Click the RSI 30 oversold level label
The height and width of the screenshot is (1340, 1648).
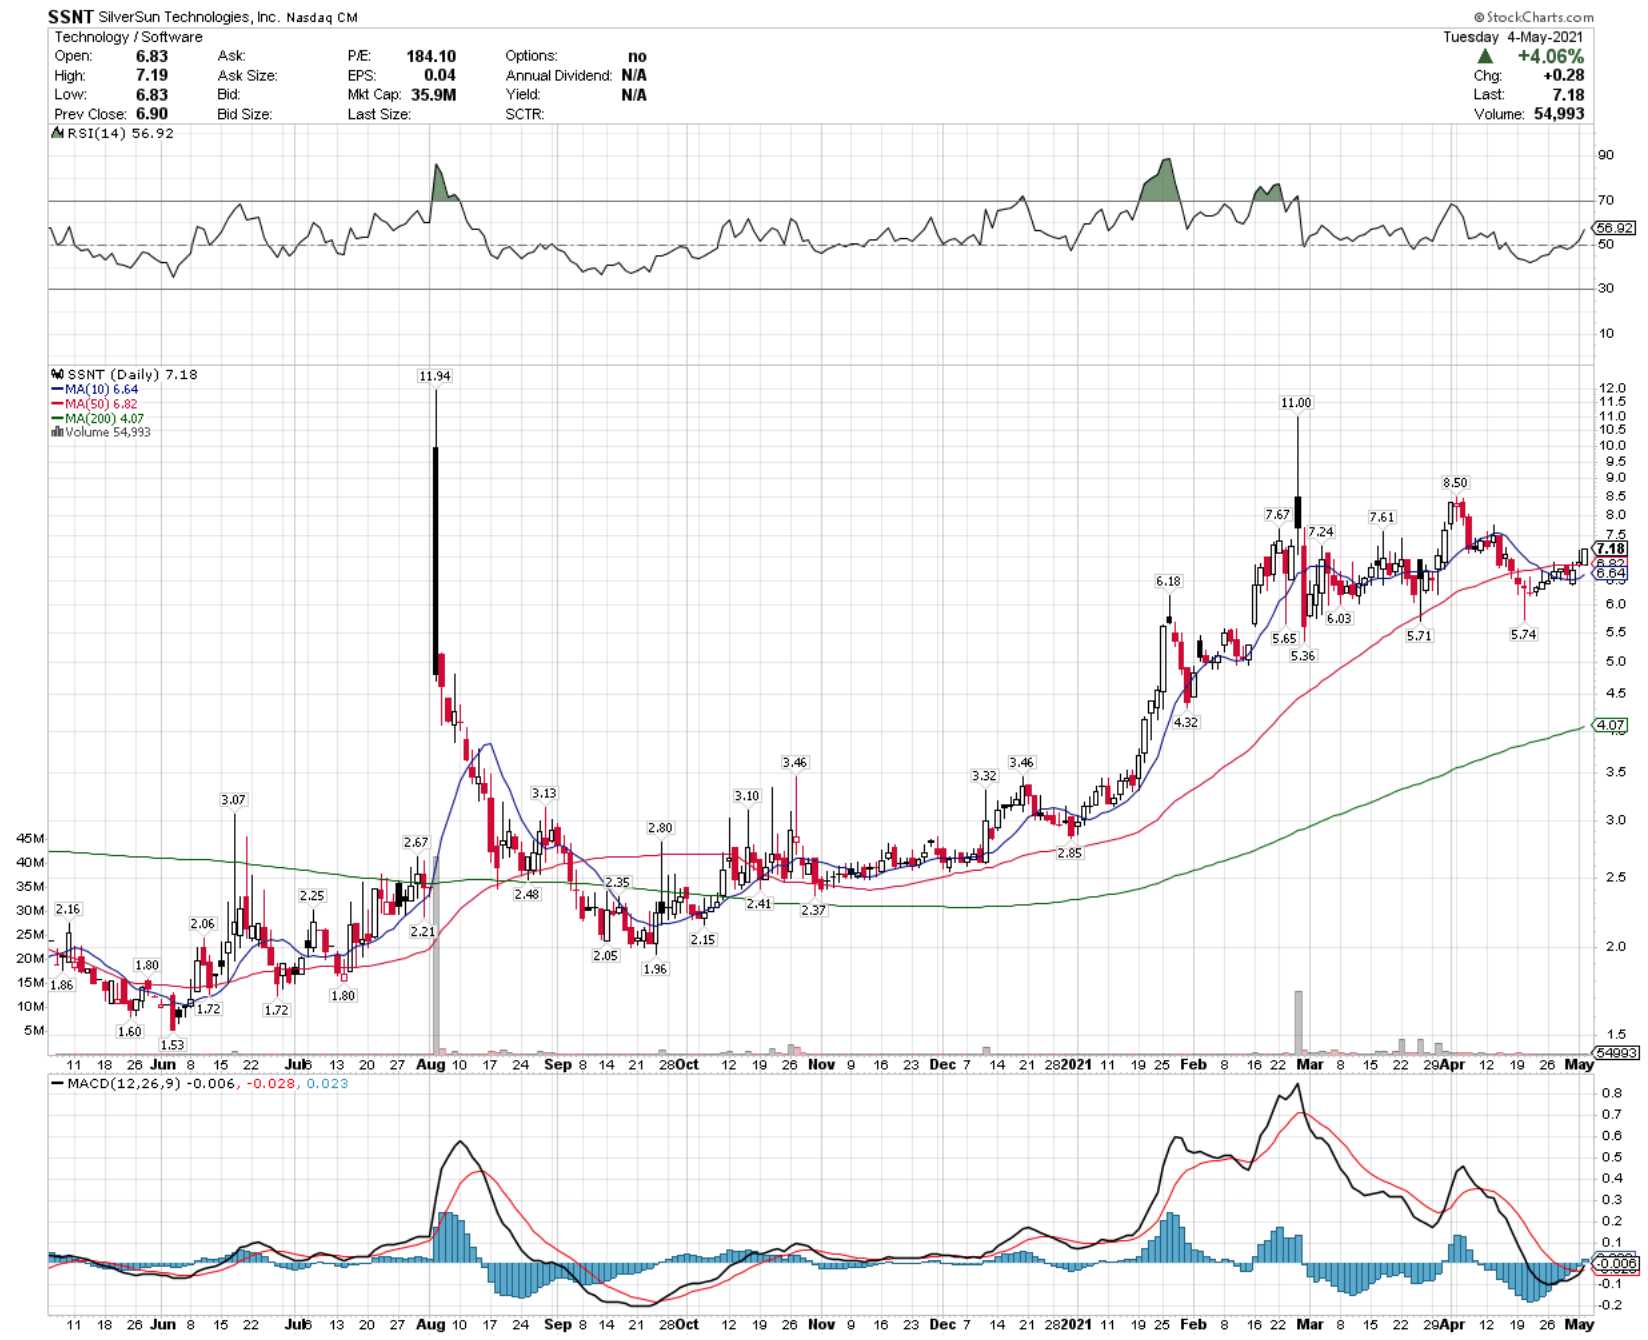(x=1606, y=289)
